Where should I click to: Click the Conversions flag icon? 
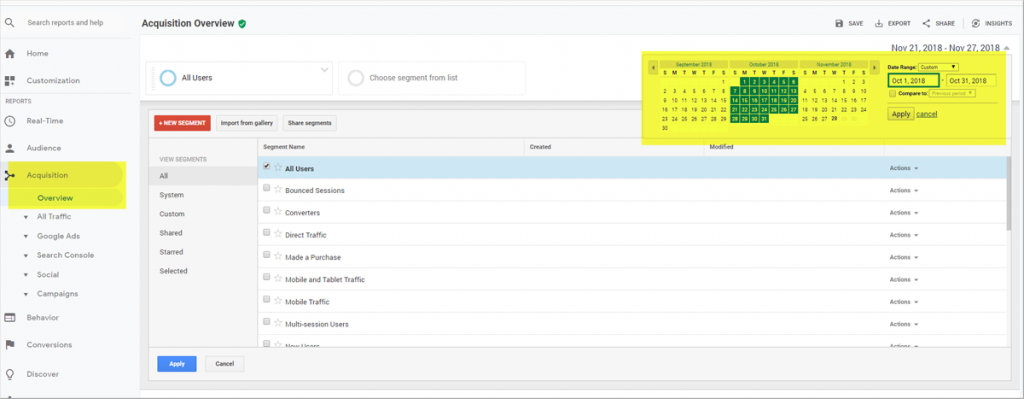point(10,345)
